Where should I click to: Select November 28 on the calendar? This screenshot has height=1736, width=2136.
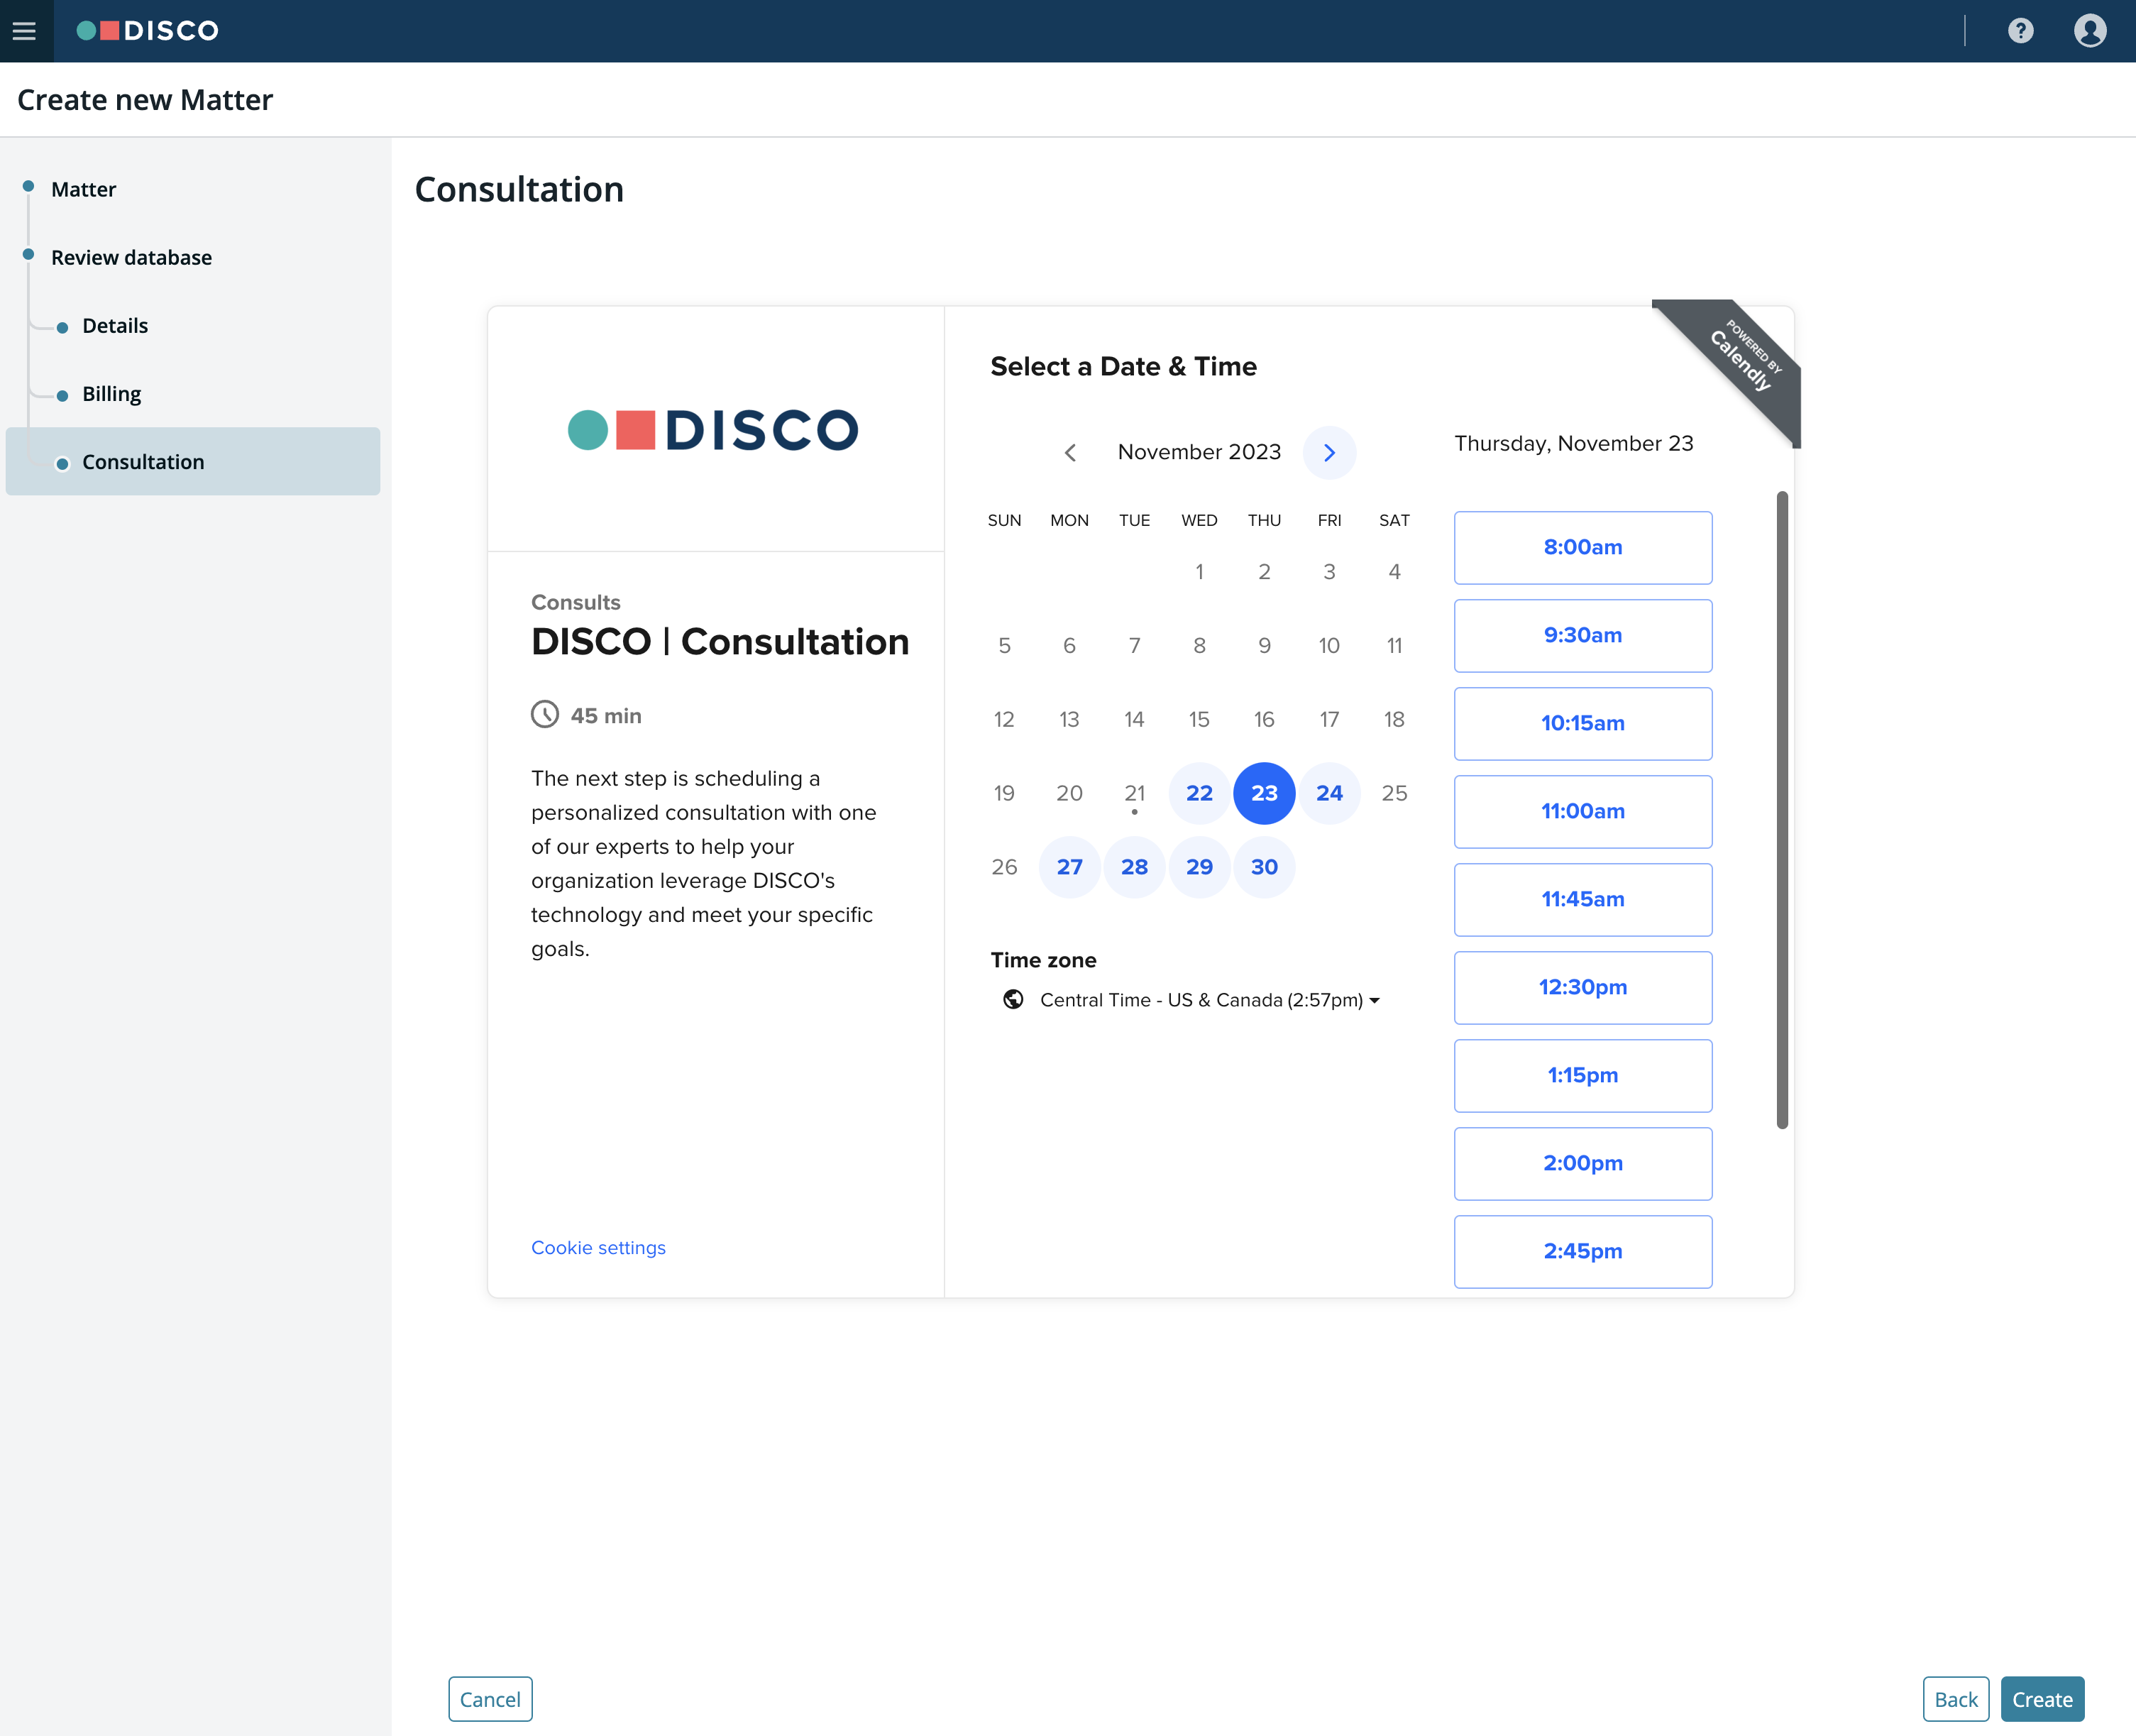(x=1134, y=867)
